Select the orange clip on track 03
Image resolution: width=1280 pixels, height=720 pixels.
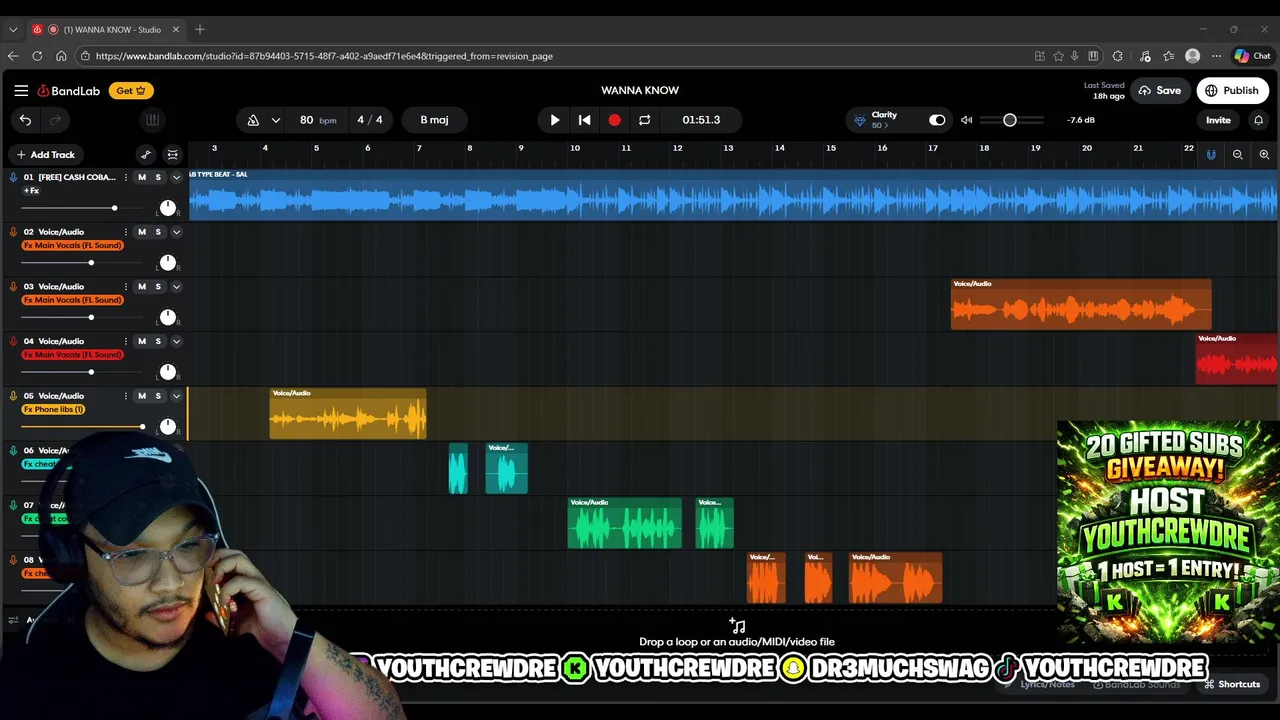pos(1081,305)
